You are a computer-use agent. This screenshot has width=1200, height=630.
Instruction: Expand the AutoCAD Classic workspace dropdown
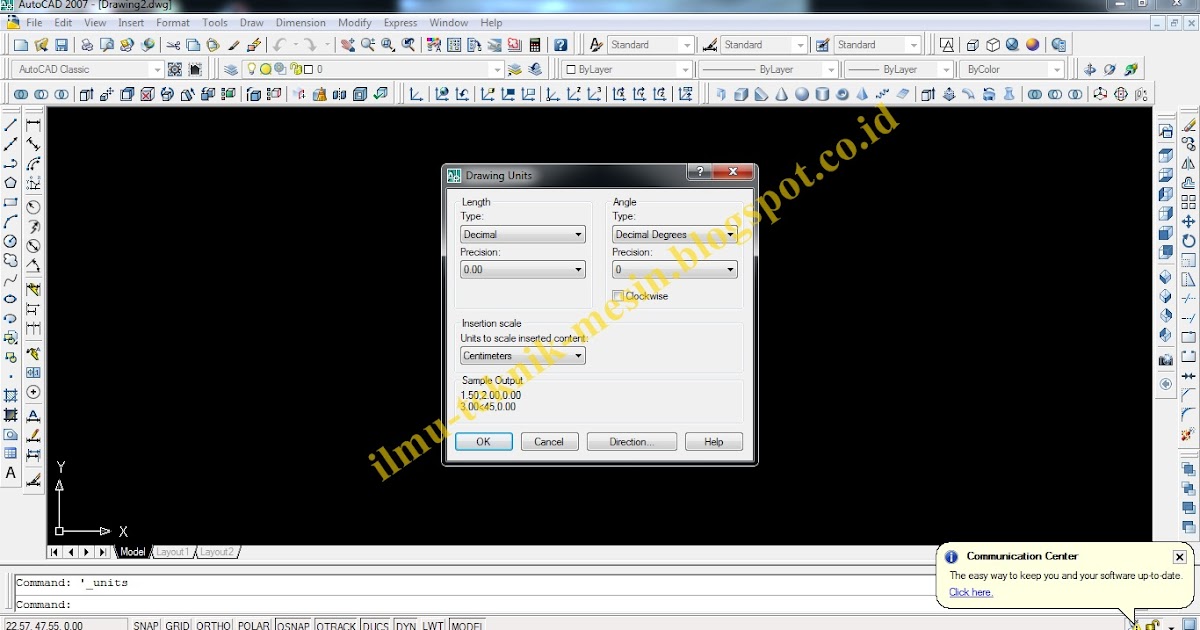point(156,69)
